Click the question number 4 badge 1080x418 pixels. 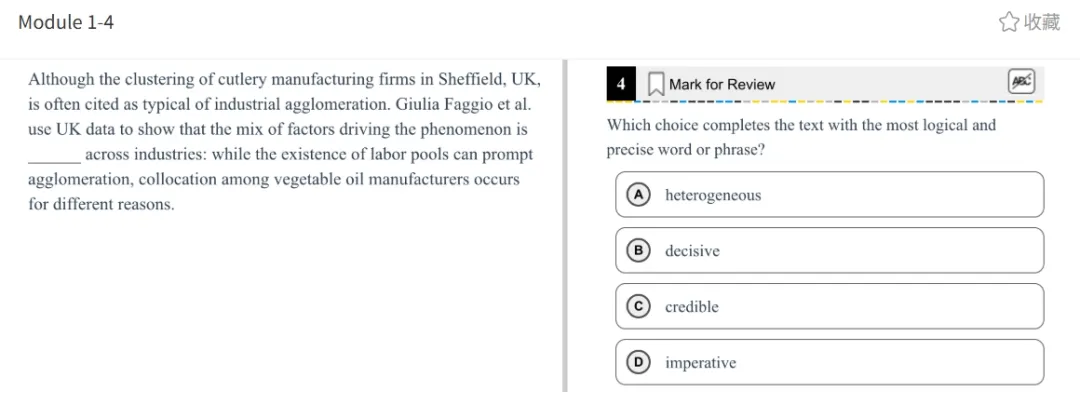(x=621, y=84)
